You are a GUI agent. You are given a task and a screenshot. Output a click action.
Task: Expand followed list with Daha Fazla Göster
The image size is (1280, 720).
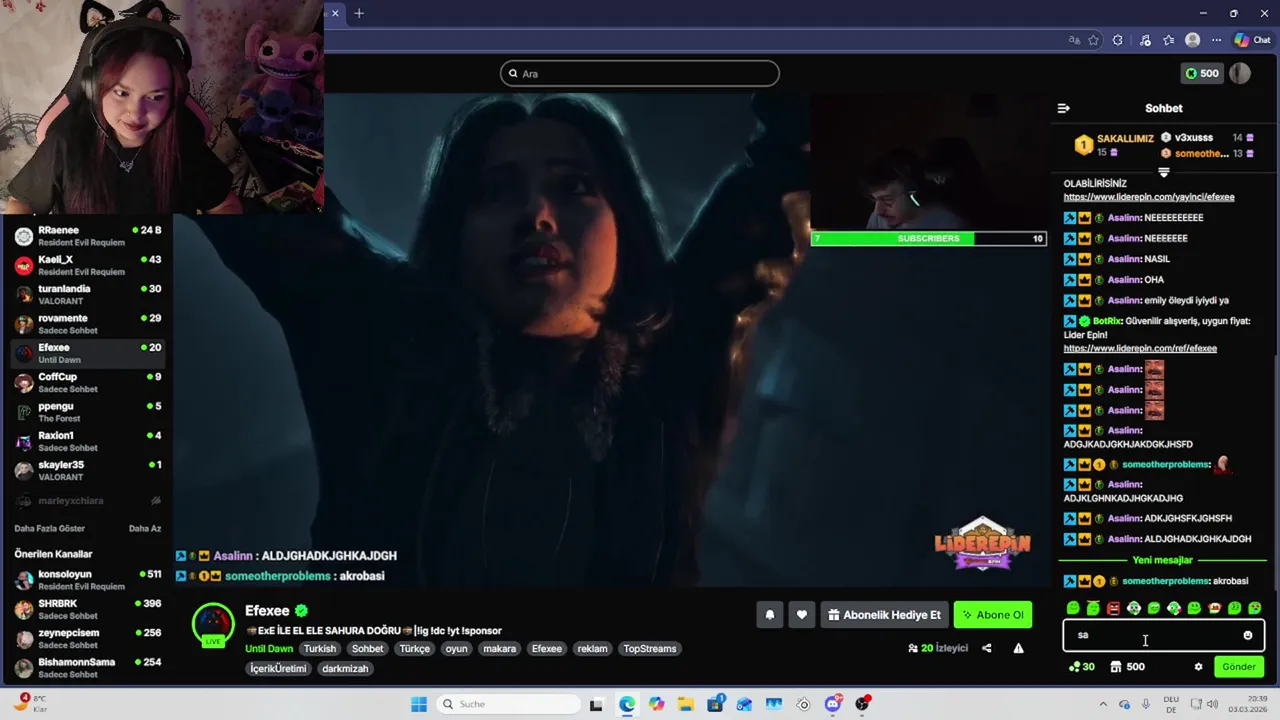coord(49,528)
